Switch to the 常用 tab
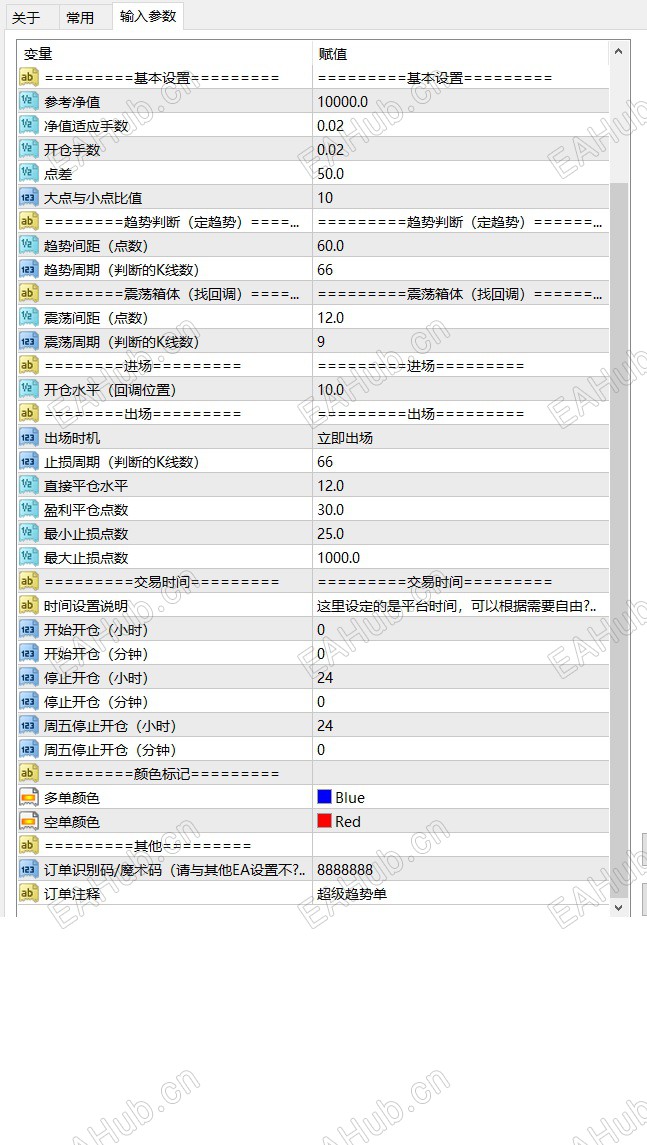Viewport: 647px width, 1145px height. pos(80,18)
